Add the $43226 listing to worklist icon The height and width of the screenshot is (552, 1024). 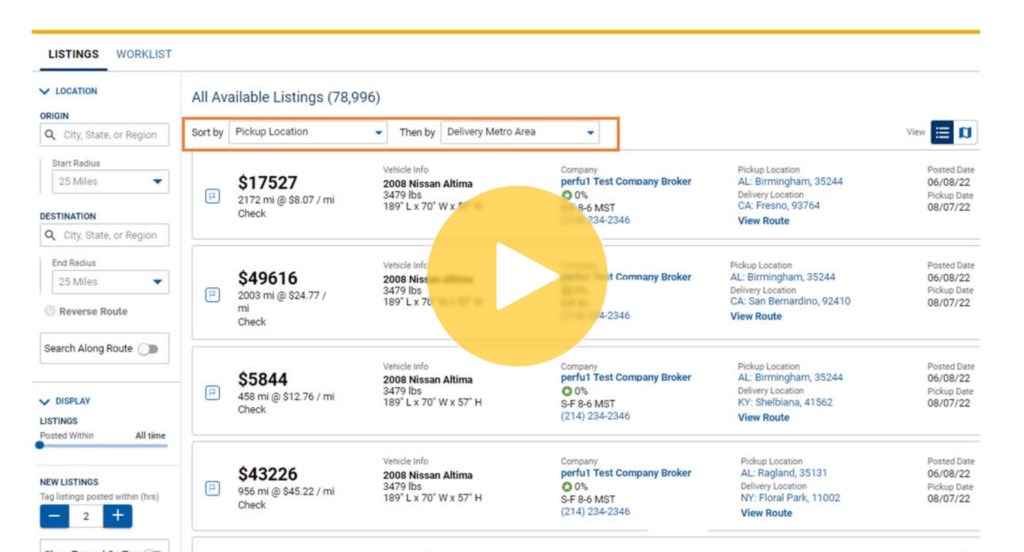213,488
